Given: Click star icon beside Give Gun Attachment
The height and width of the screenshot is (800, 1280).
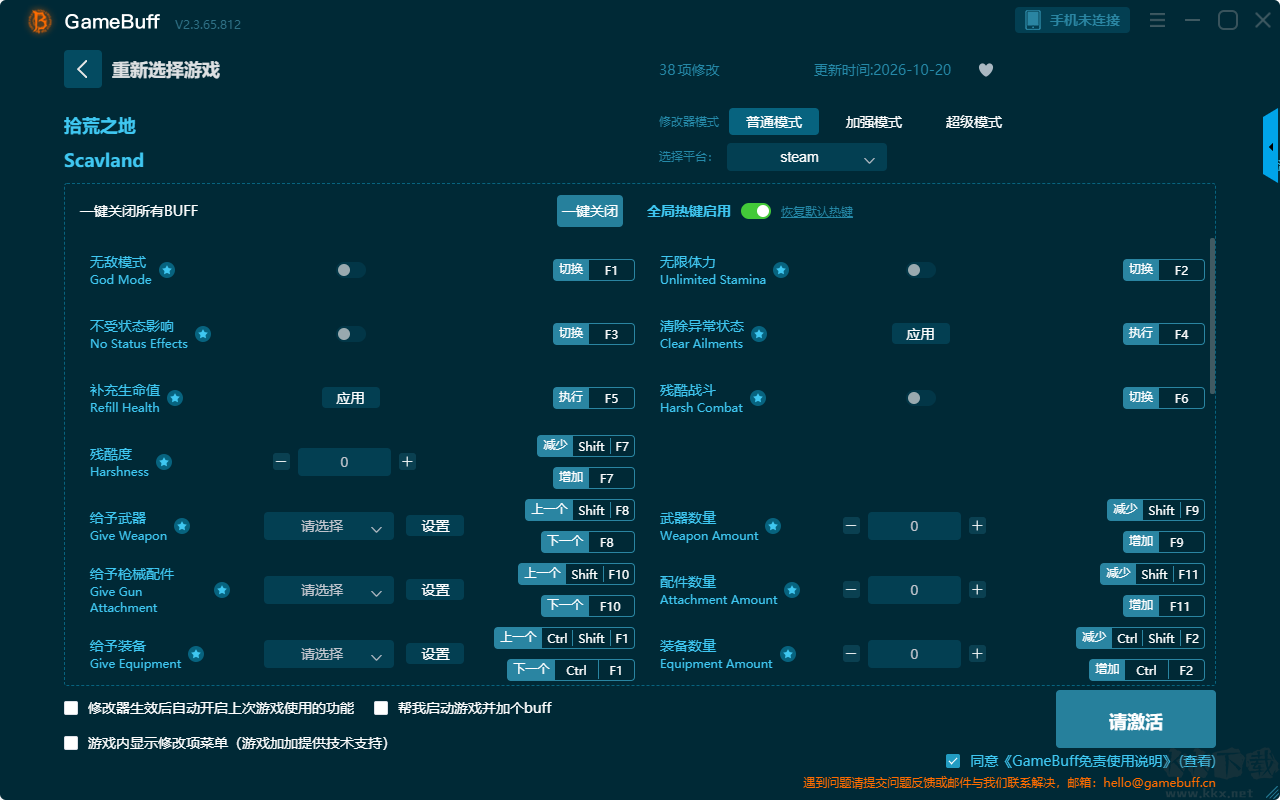Looking at the screenshot, I should [x=222, y=590].
